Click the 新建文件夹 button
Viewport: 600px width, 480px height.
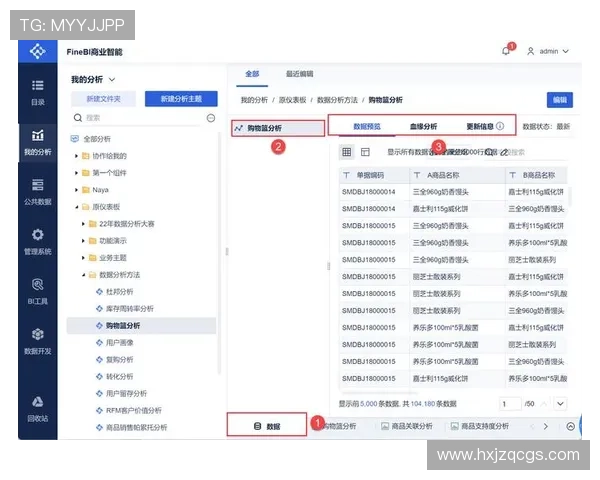(x=103, y=99)
